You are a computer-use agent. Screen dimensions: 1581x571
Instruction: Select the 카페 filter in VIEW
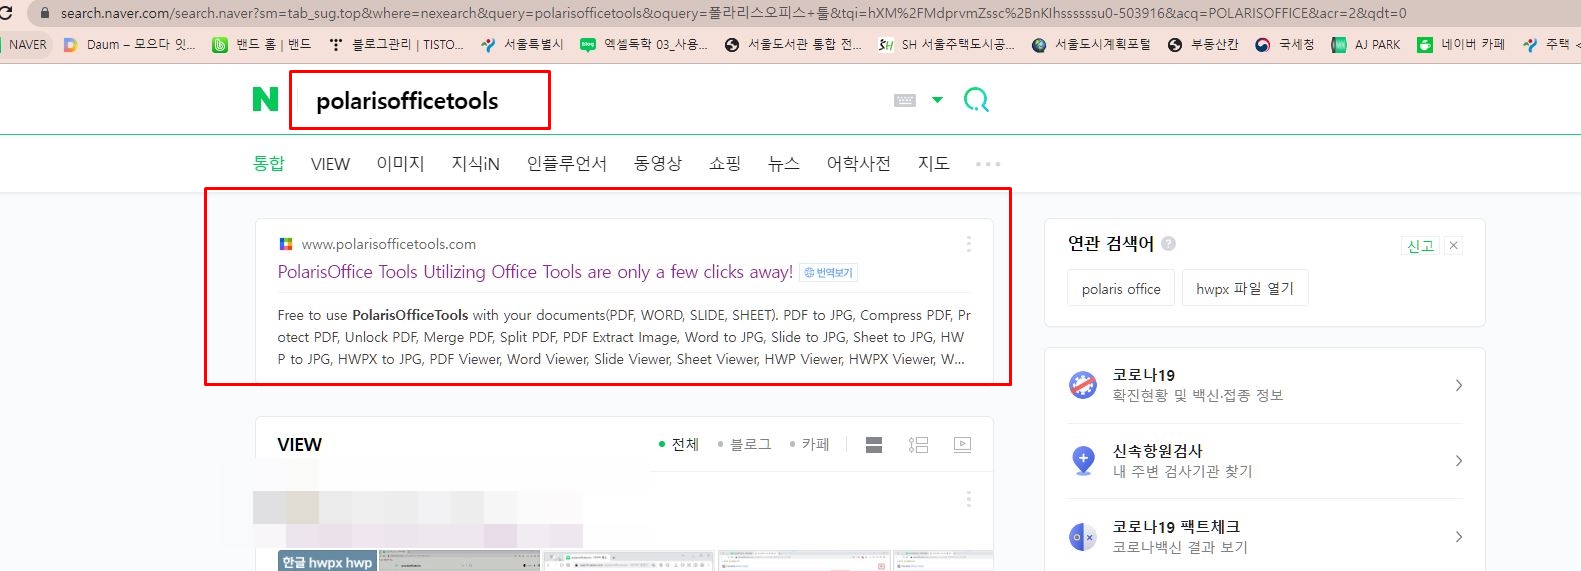tap(810, 445)
